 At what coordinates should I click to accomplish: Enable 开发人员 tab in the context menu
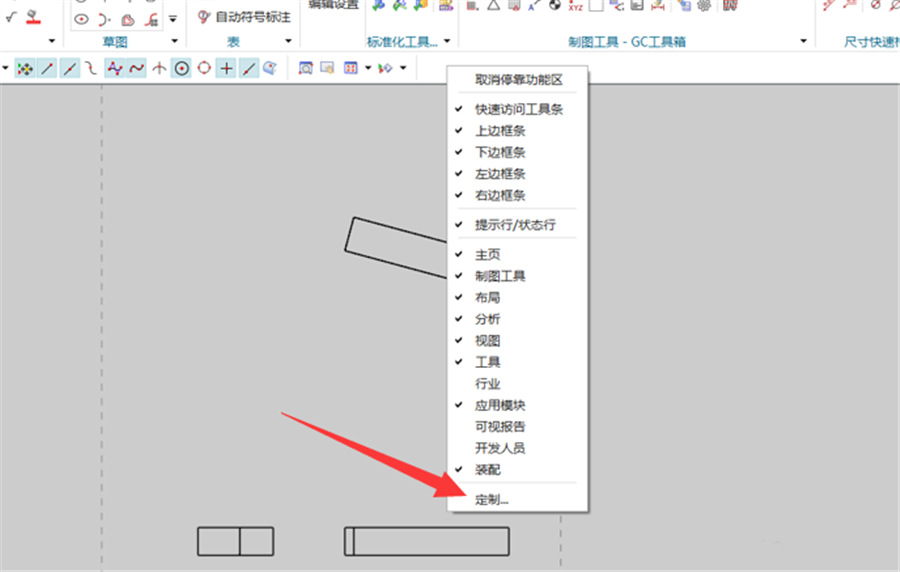point(517,448)
